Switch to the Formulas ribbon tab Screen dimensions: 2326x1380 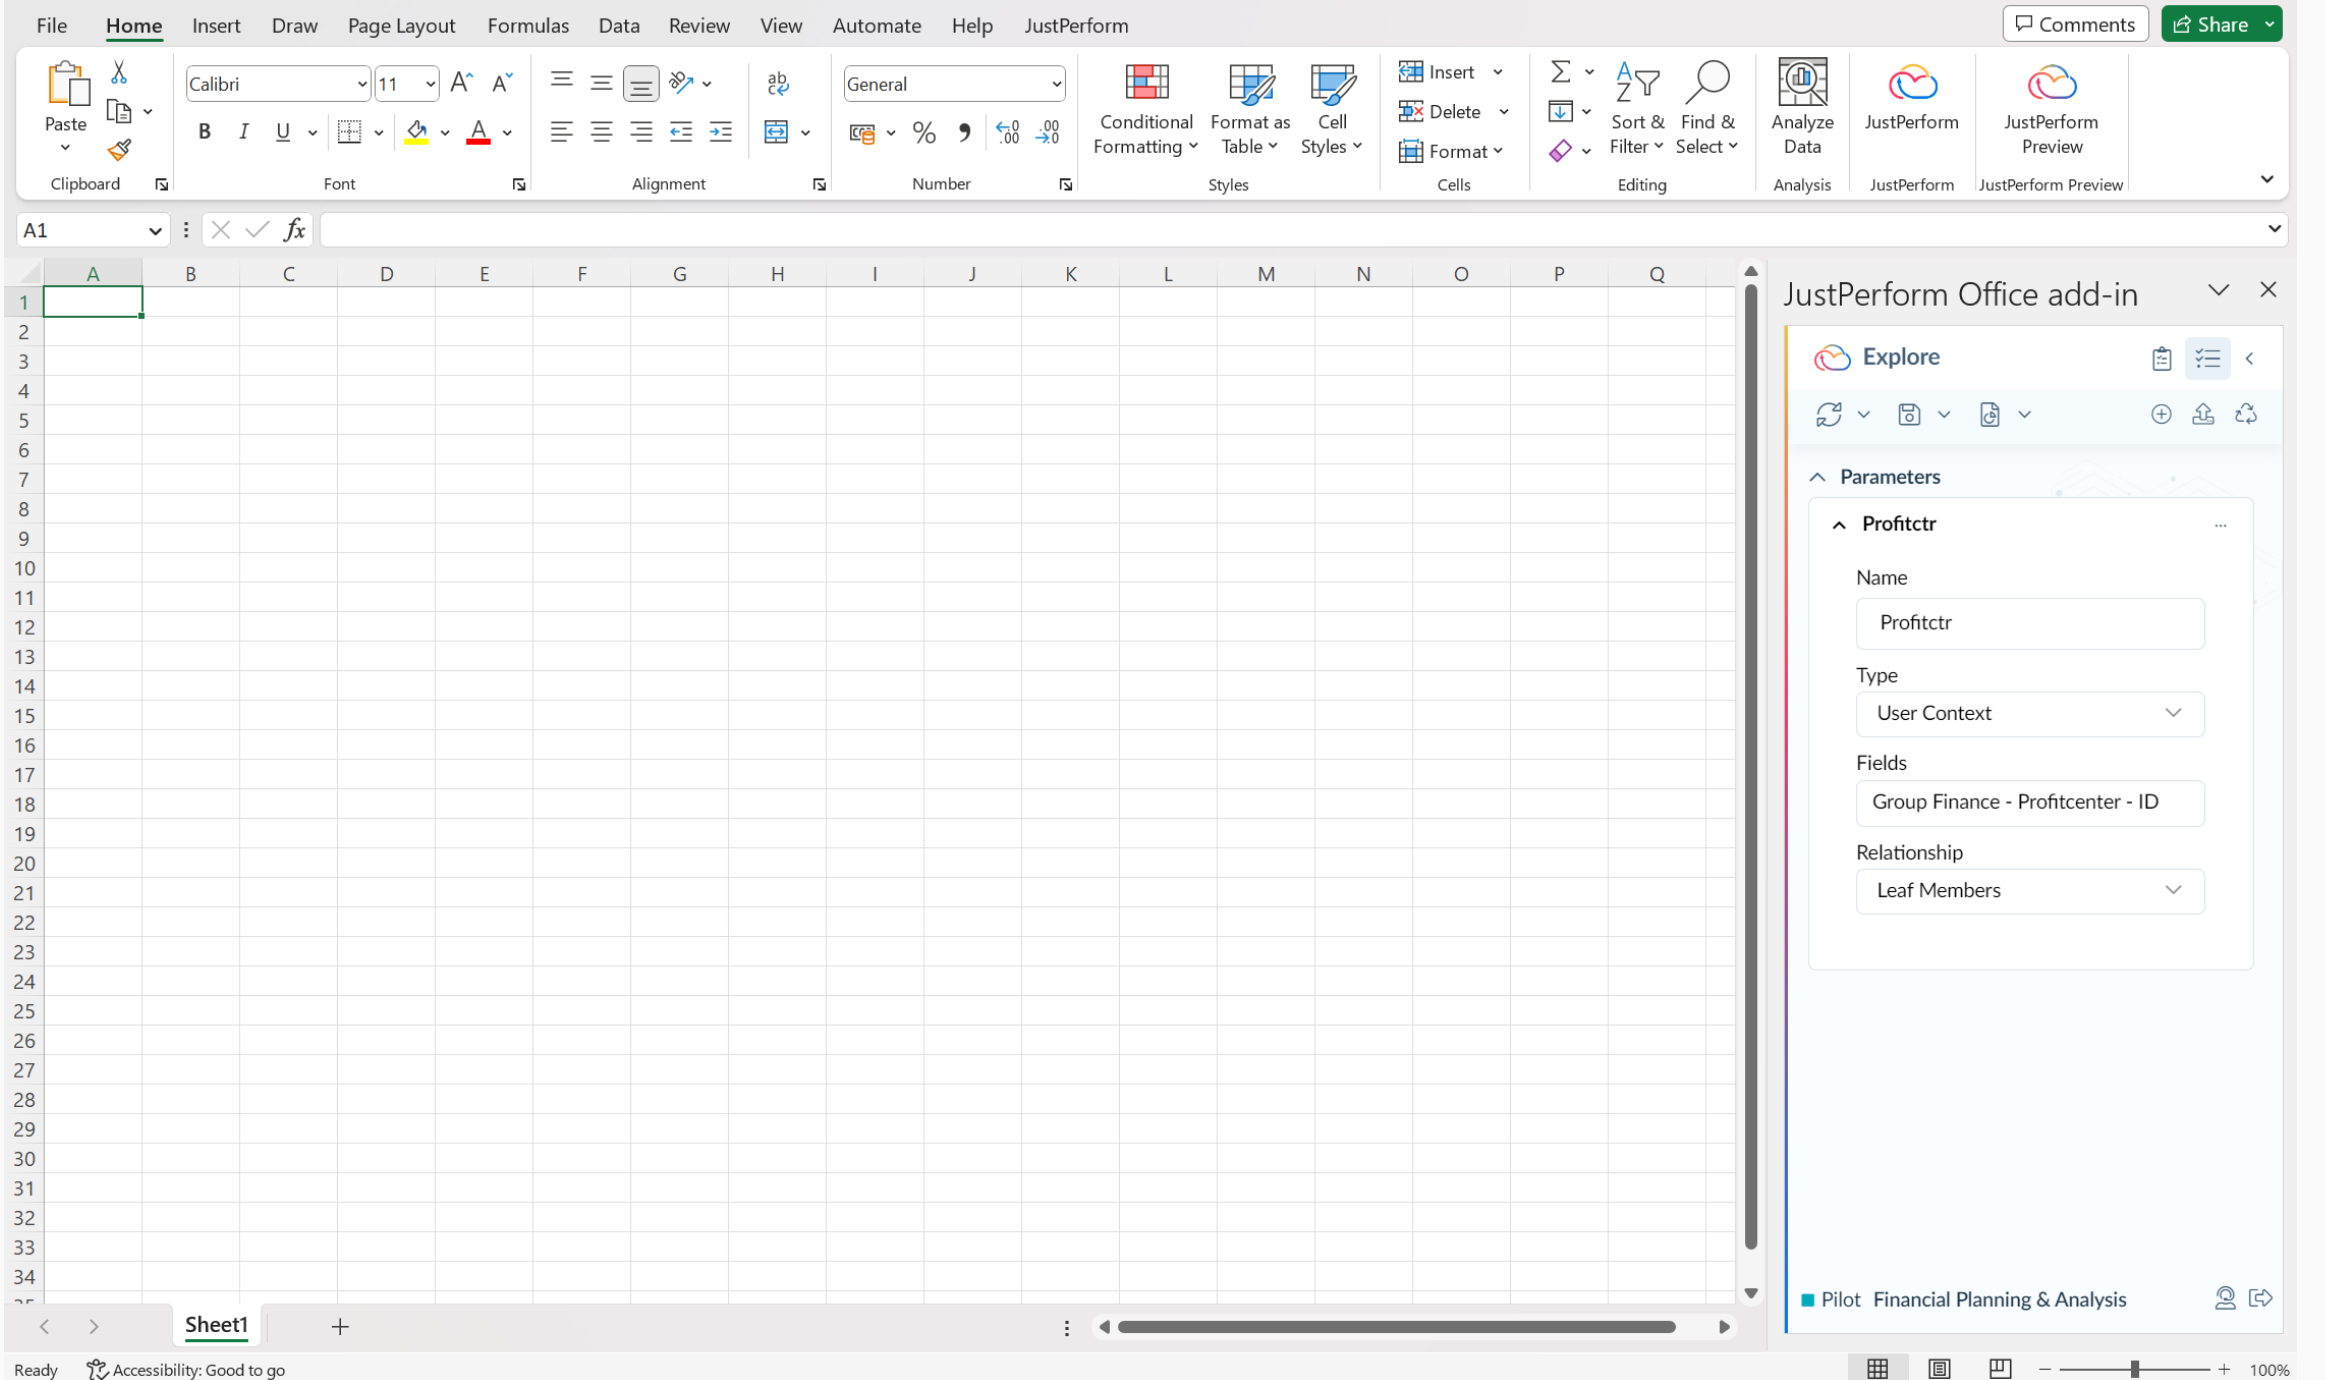pyautogui.click(x=528, y=25)
